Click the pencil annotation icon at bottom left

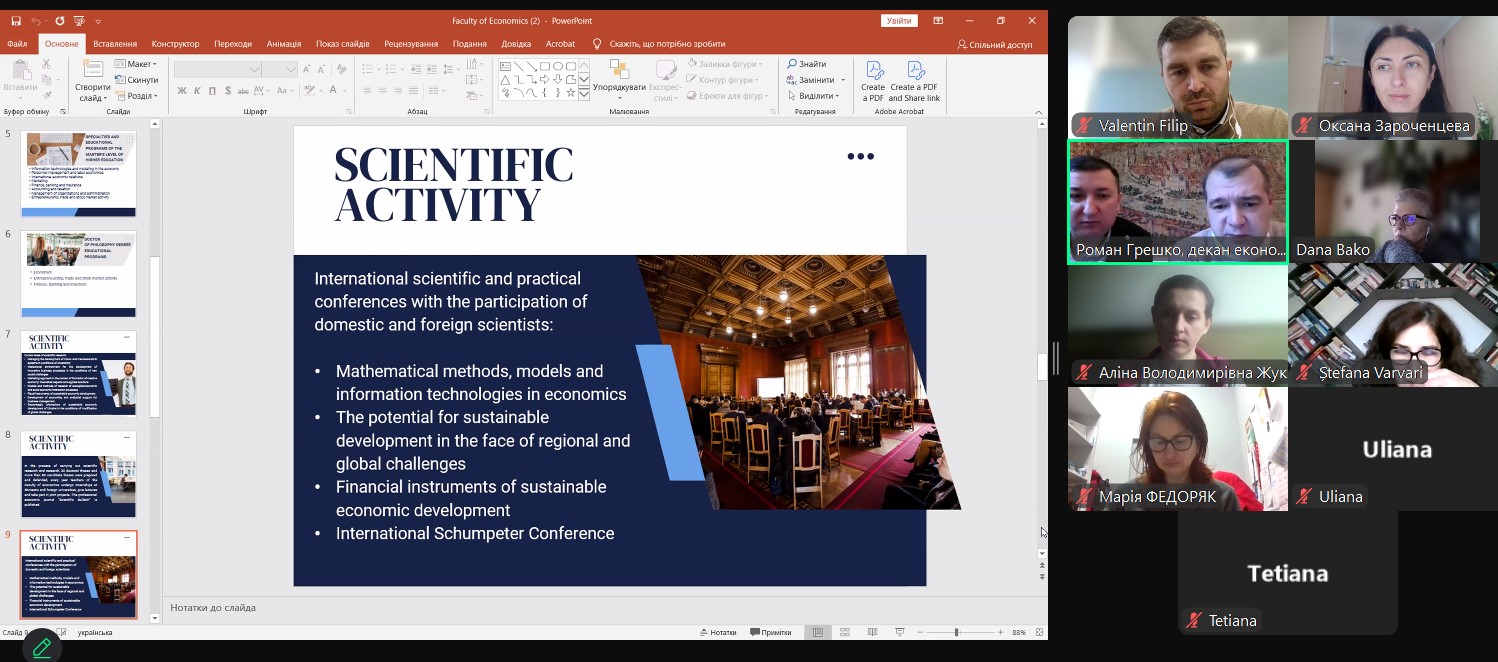(42, 647)
